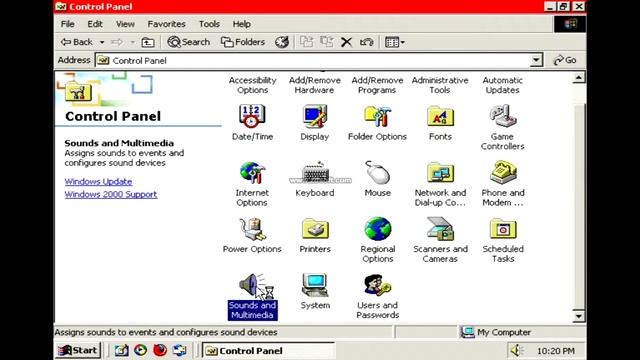Open the Printers folder icon
Viewport: 640px width, 360px height.
(315, 229)
